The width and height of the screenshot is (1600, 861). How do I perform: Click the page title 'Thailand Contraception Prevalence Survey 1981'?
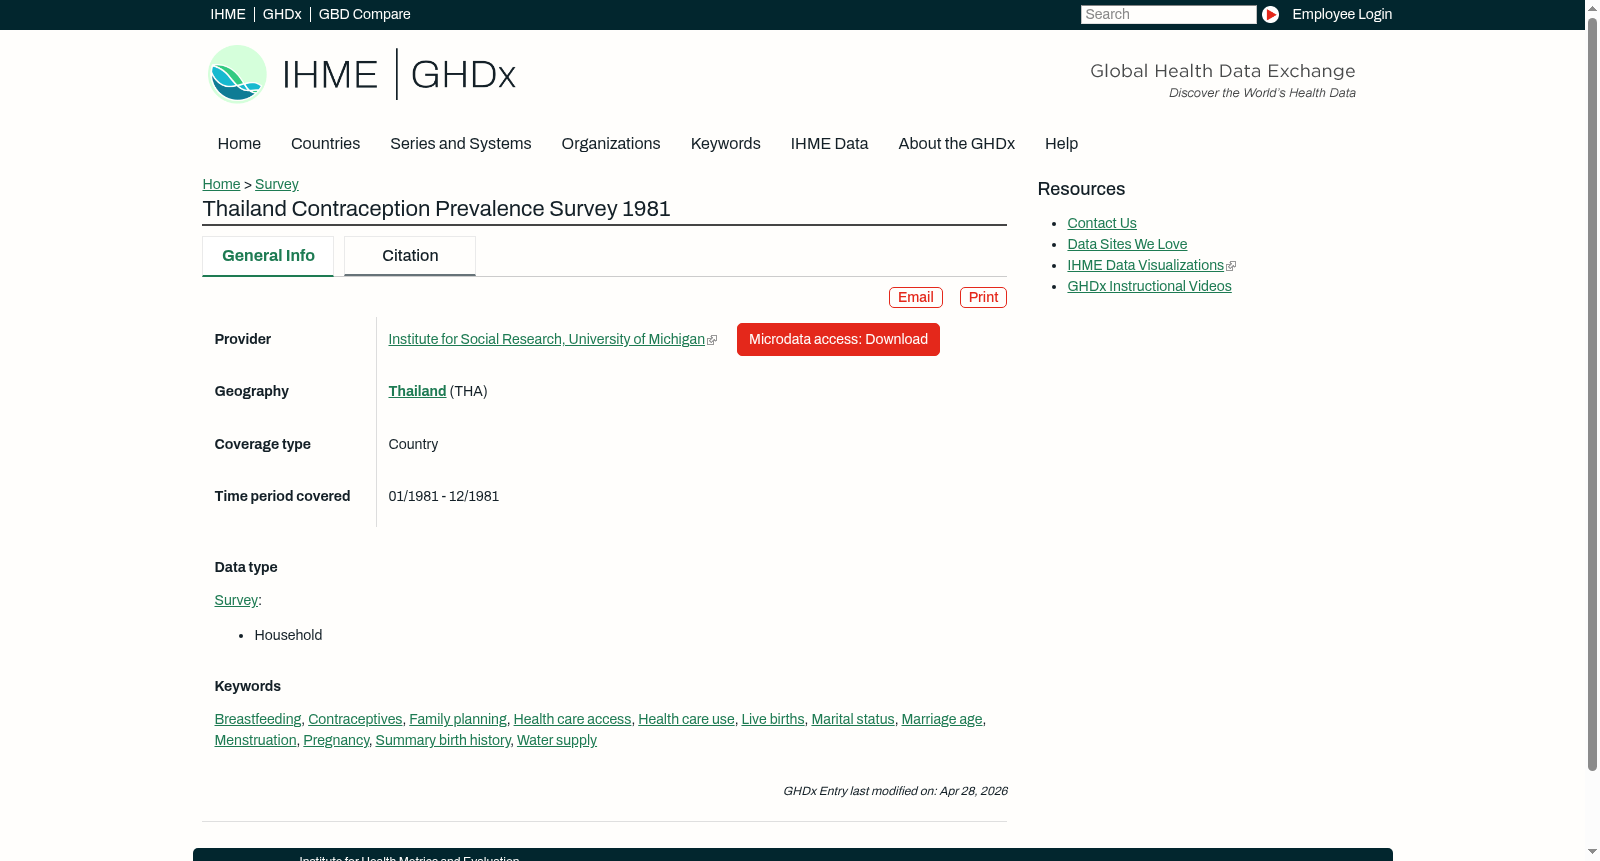point(436,209)
